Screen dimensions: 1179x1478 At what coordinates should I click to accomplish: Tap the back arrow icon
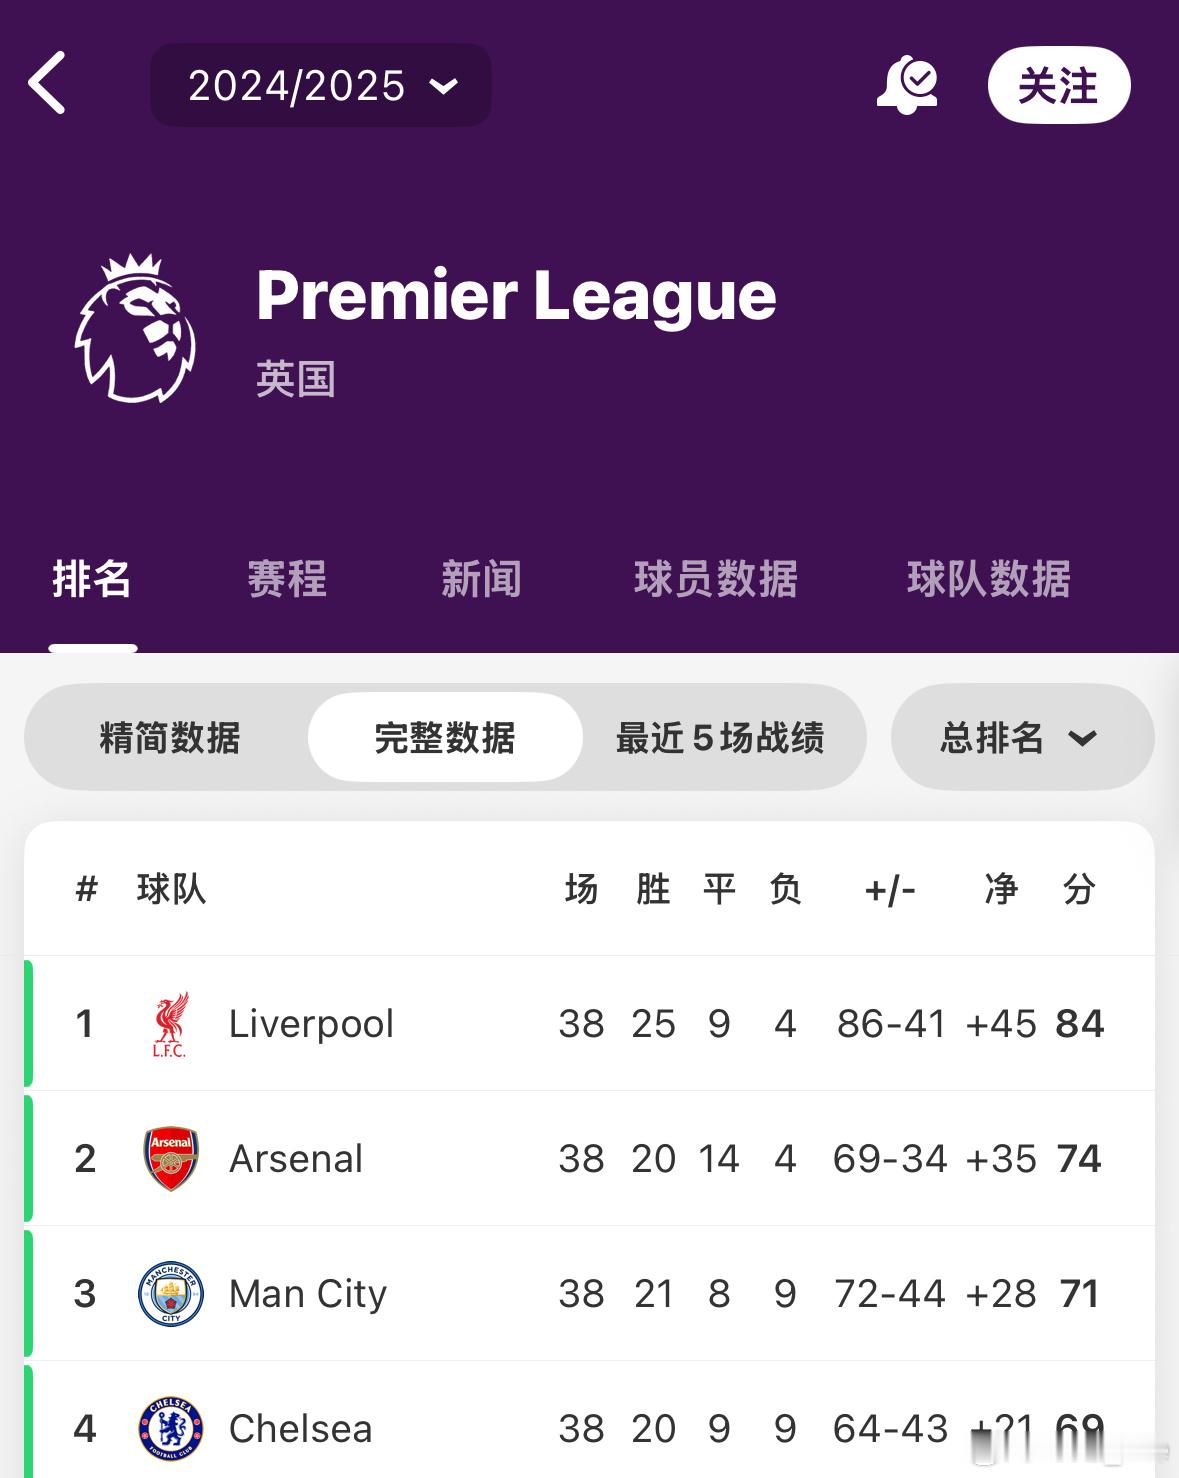[47, 83]
